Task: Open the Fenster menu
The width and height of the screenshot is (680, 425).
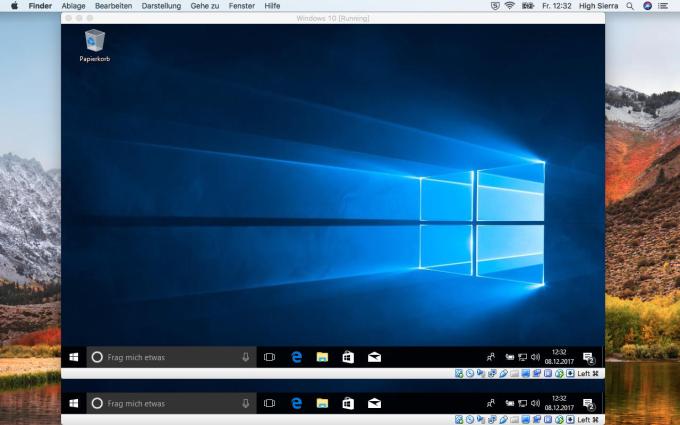Action: coord(242,6)
